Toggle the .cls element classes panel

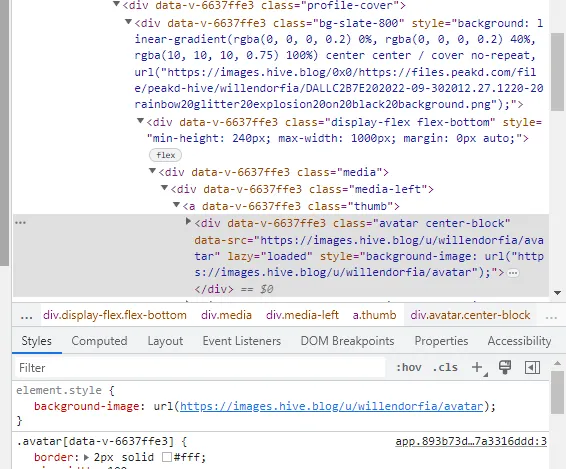click(x=445, y=368)
